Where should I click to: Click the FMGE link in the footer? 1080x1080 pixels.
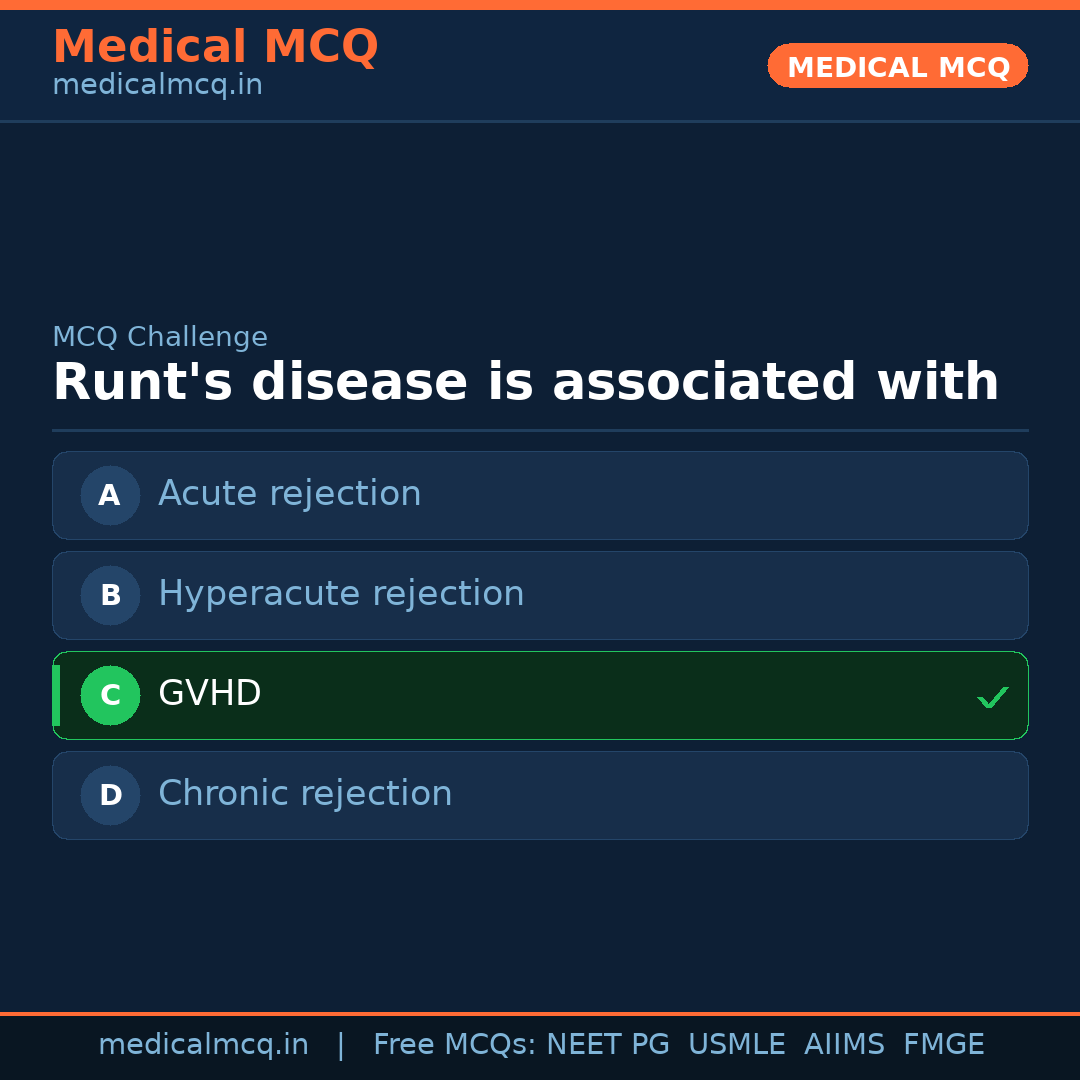[x=943, y=1043]
